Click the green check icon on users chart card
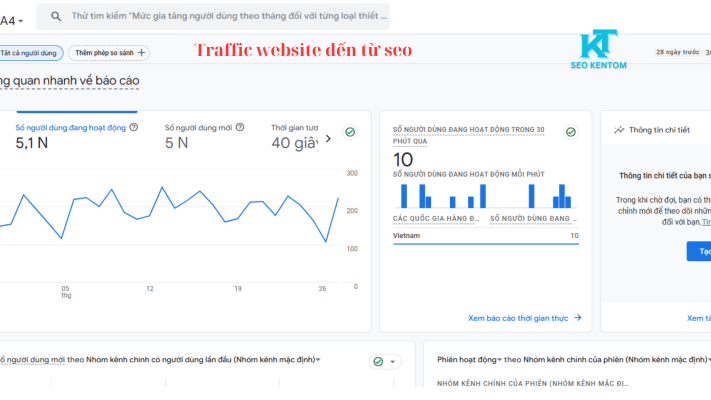This screenshot has width=711, height=400. pos(350,132)
